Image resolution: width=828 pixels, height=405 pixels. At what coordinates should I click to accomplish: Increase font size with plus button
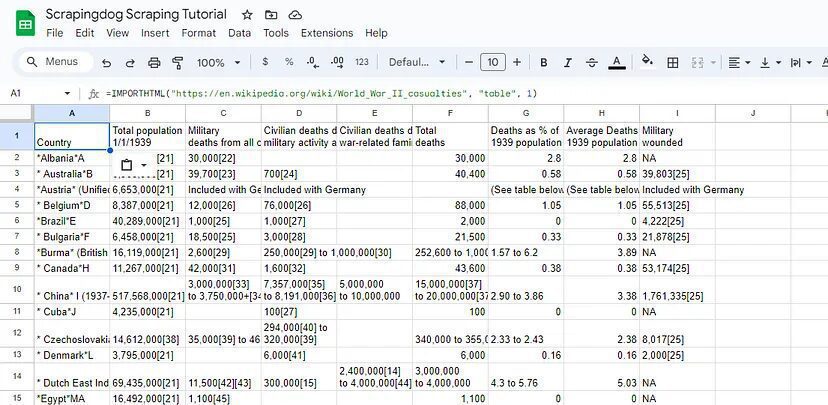tap(518, 63)
